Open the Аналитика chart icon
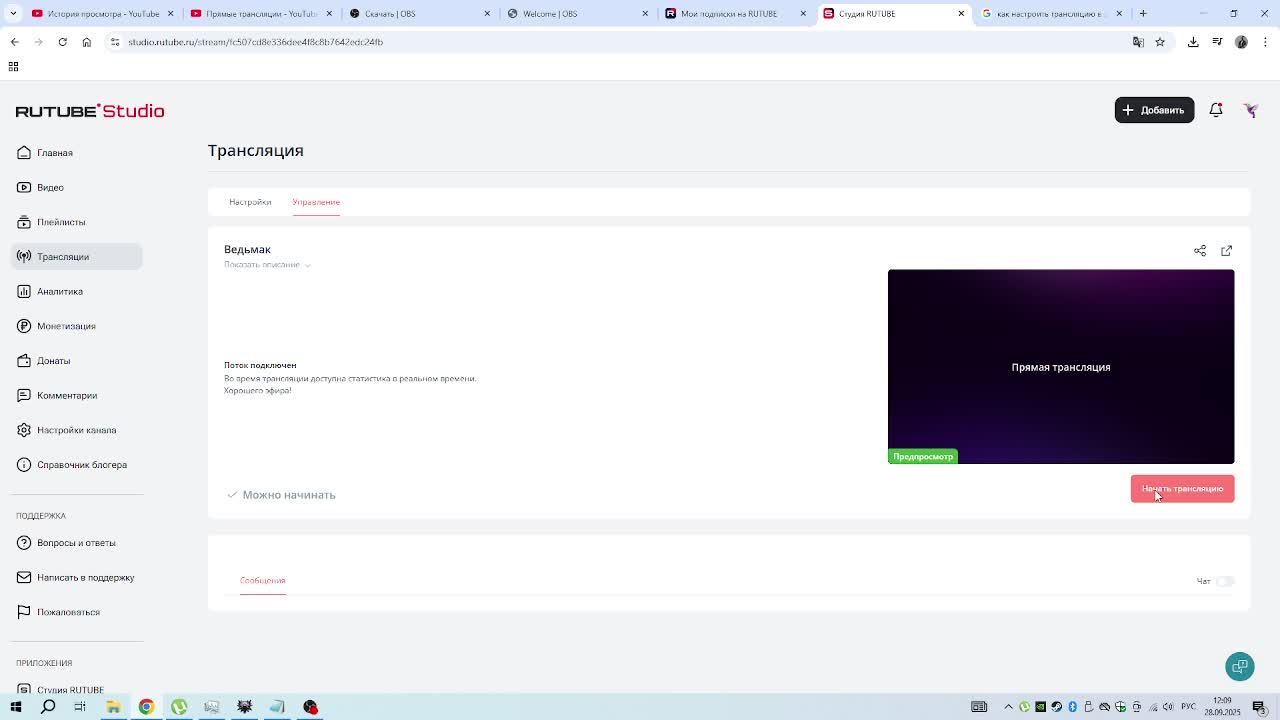The image size is (1280, 720). pos(24,291)
